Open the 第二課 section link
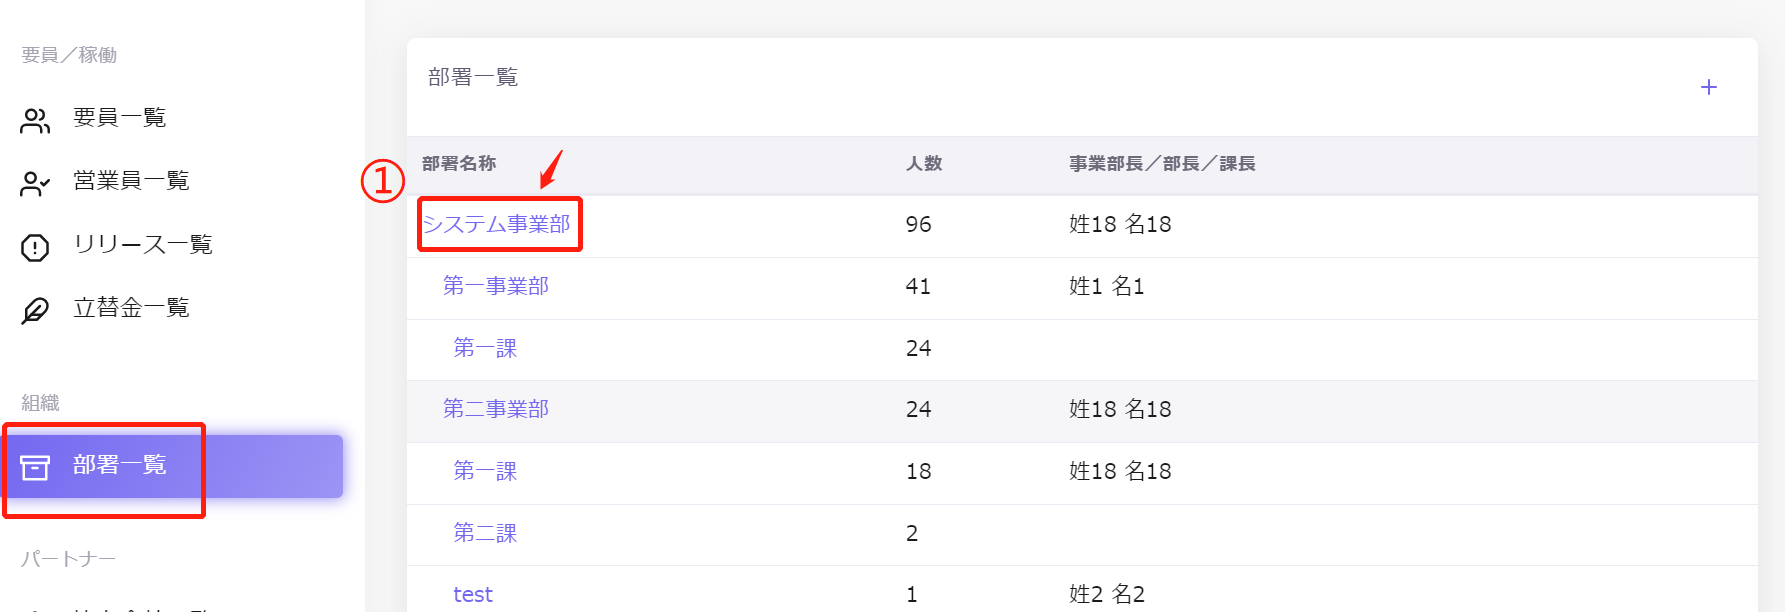 point(485,533)
